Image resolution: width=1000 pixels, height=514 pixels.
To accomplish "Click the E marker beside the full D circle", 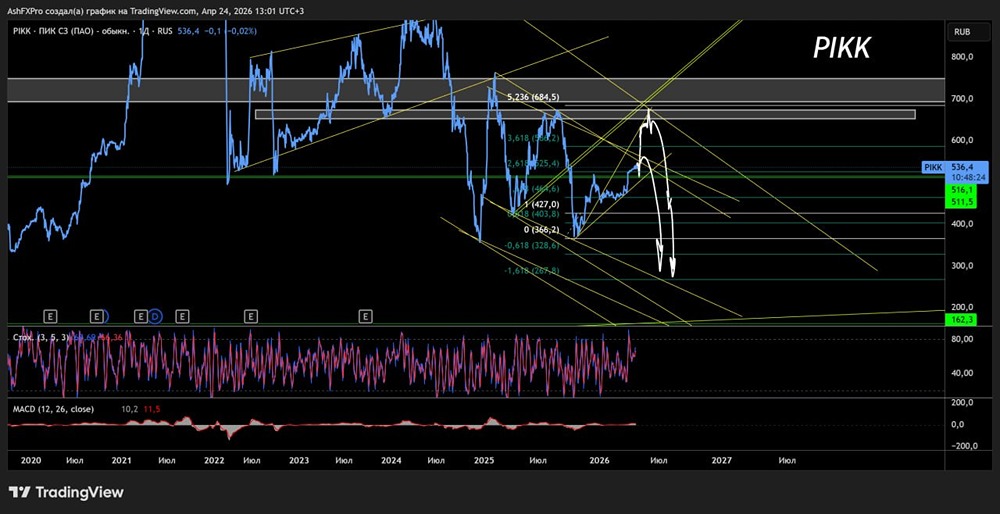I will pos(141,316).
